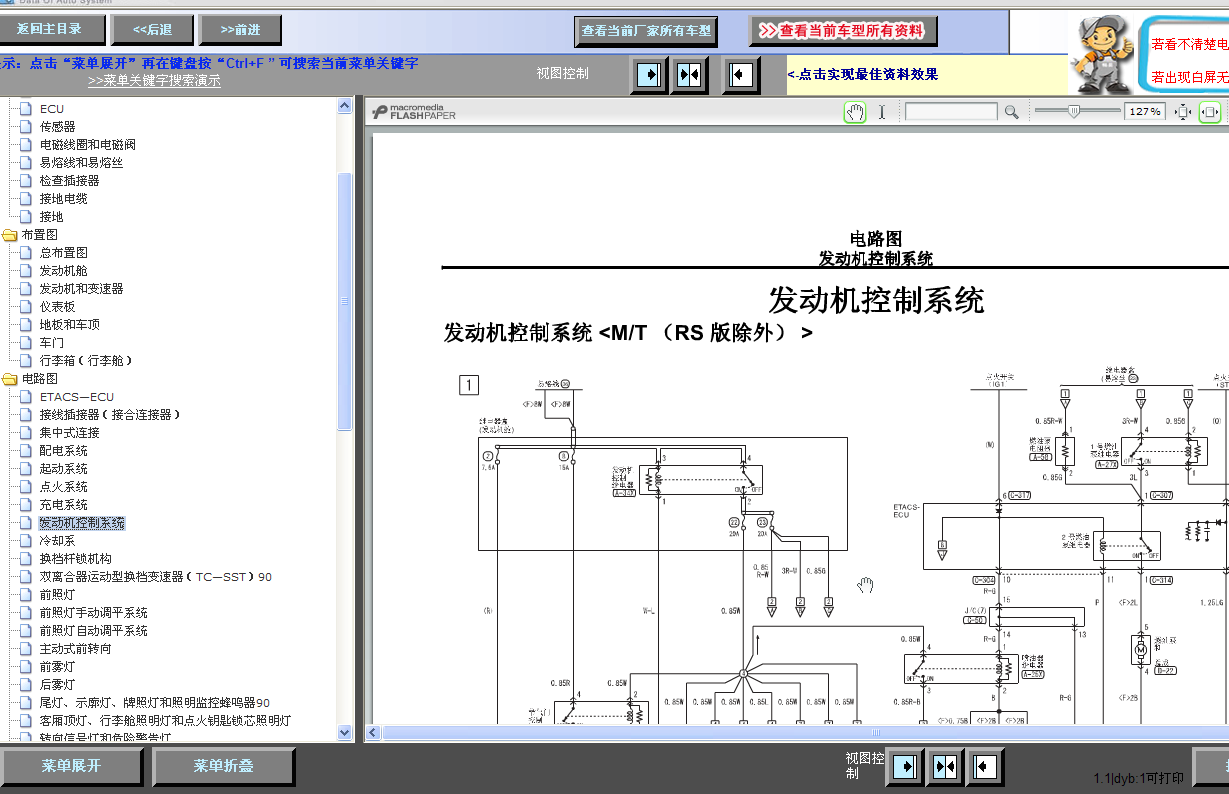Click the document icon beside 传感器

(26, 127)
